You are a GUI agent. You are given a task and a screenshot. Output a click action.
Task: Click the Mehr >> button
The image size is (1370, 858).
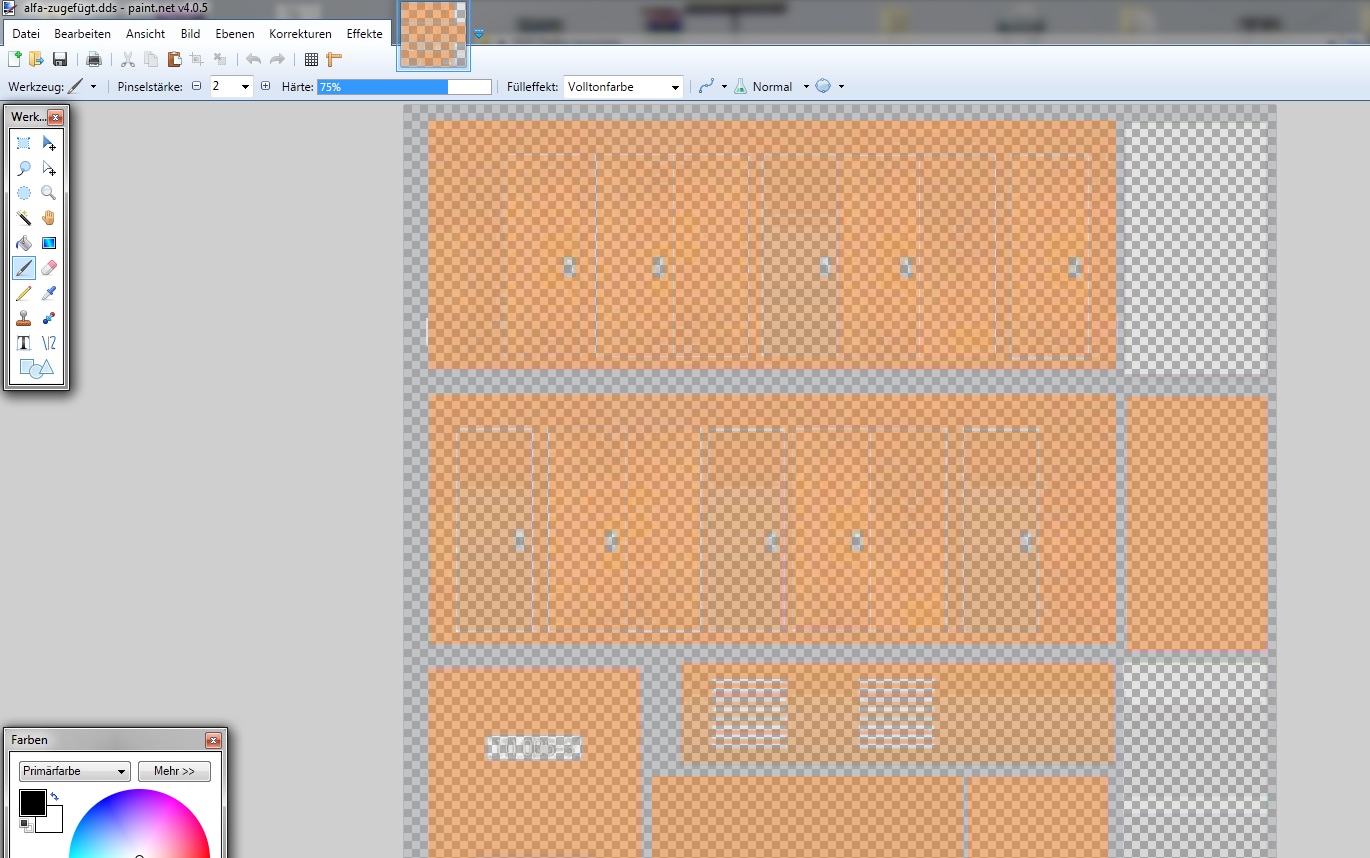174,771
